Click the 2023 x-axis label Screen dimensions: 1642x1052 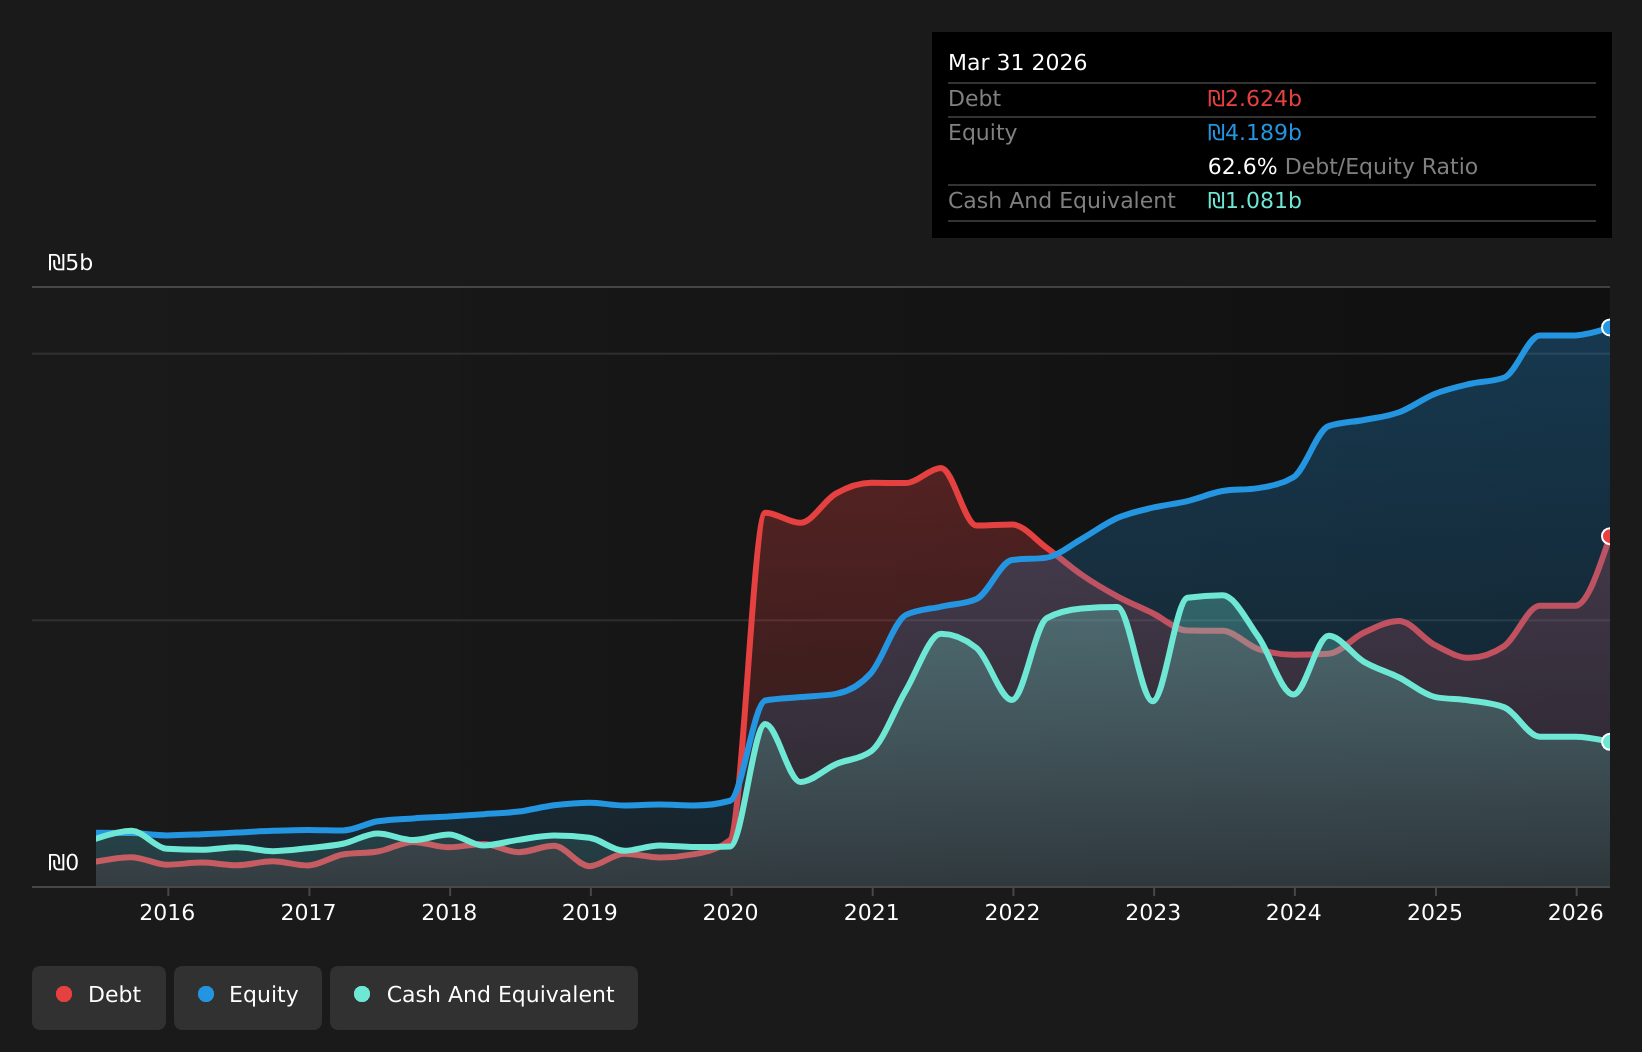click(1153, 912)
